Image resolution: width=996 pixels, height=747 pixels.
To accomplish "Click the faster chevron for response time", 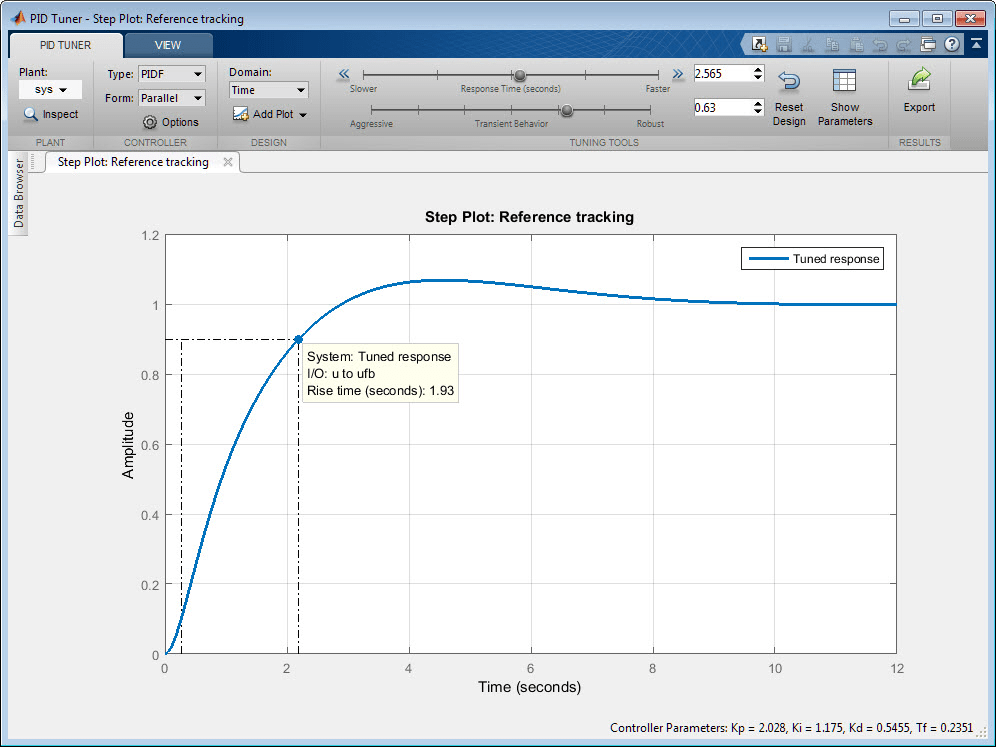I will tap(678, 72).
